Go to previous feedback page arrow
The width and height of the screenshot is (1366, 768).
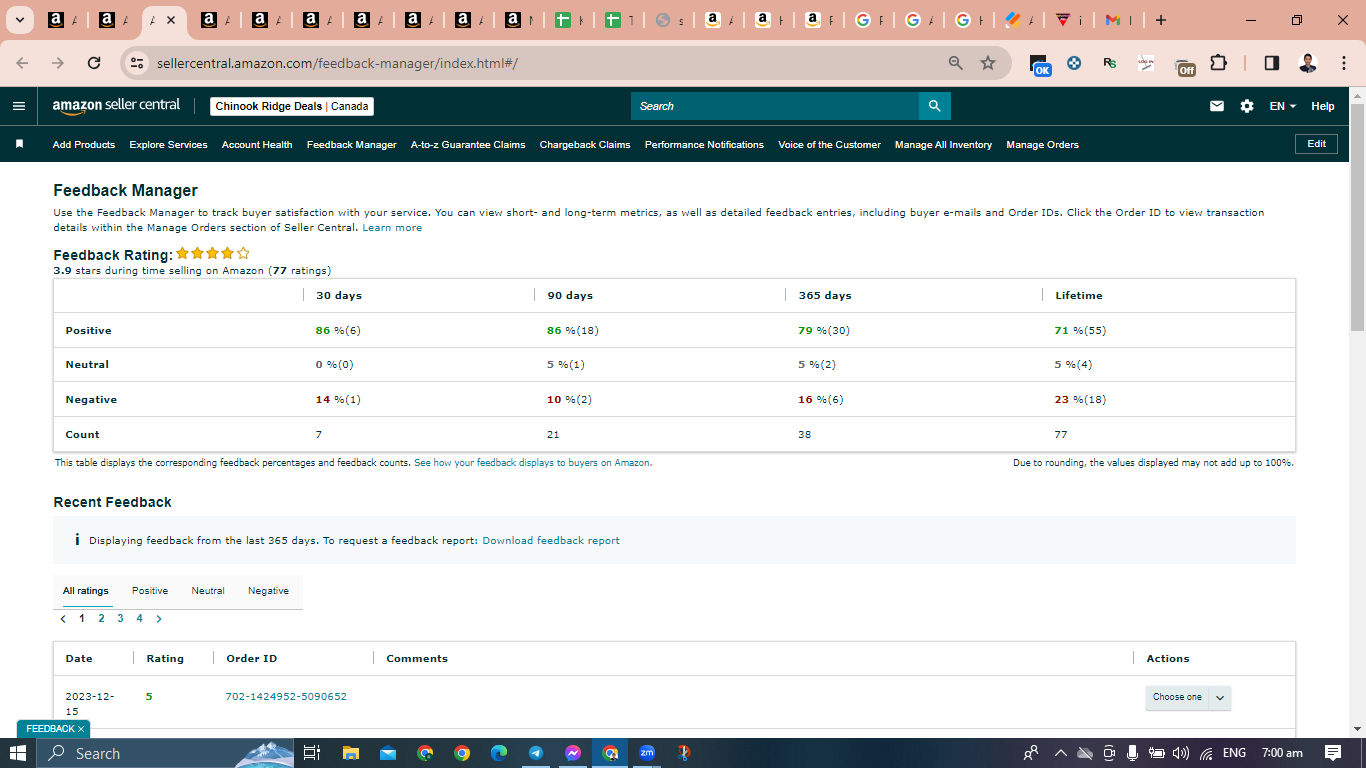click(x=64, y=618)
